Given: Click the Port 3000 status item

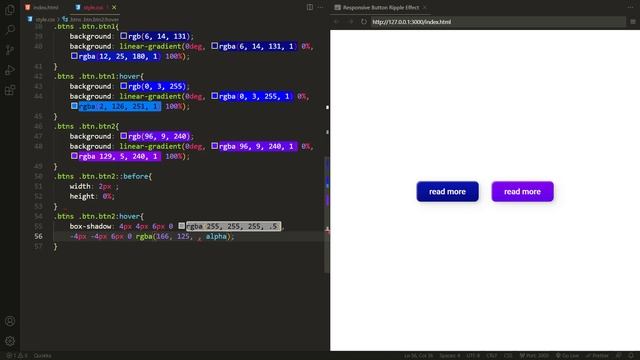Looking at the screenshot, I should pyautogui.click(x=534, y=356).
